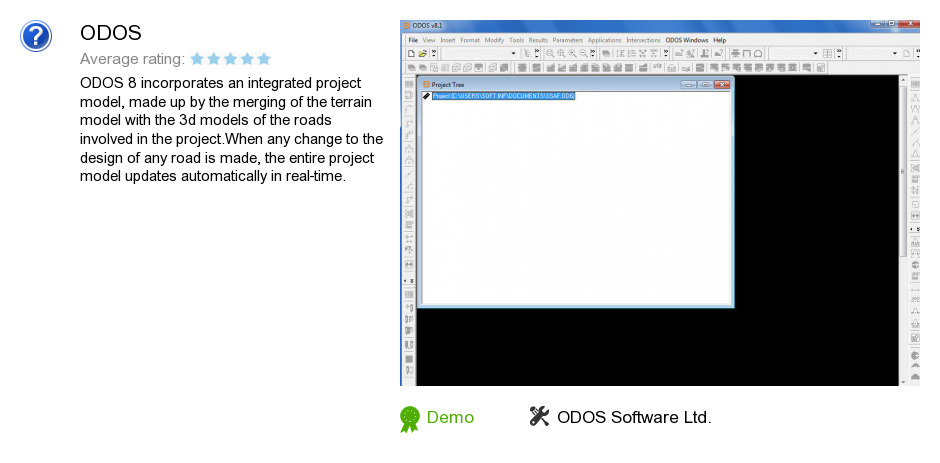Open the Intersections menu
This screenshot has height=463, width=940.
coord(643,40)
